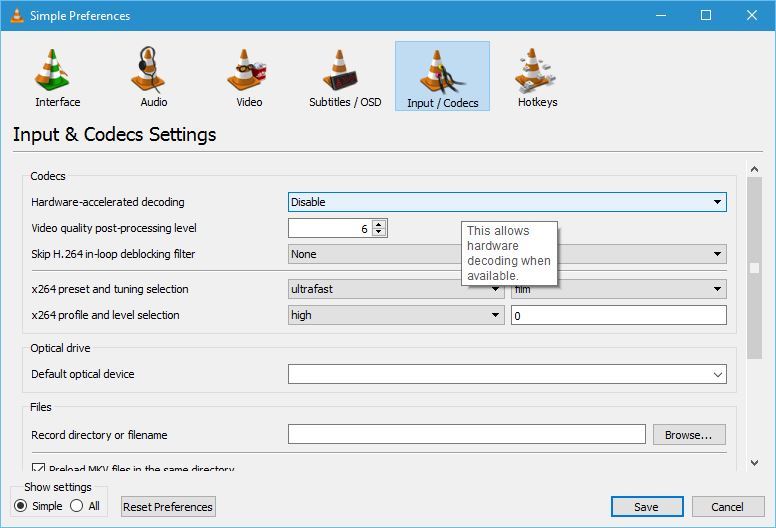Image resolution: width=776 pixels, height=528 pixels.
Task: Open the Hotkeys cone icon
Action: [534, 70]
